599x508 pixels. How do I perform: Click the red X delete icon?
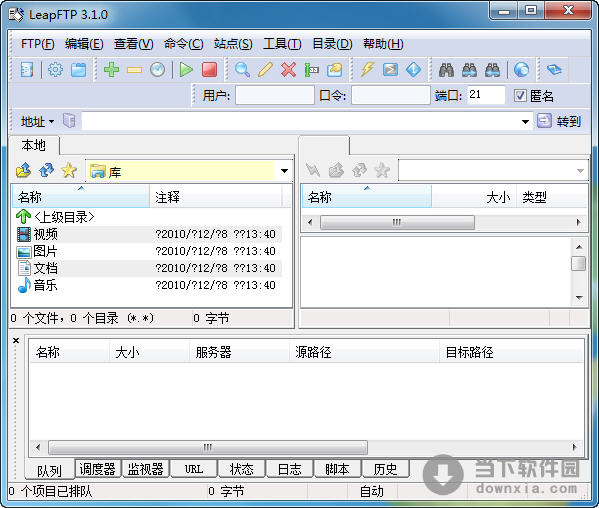point(288,70)
